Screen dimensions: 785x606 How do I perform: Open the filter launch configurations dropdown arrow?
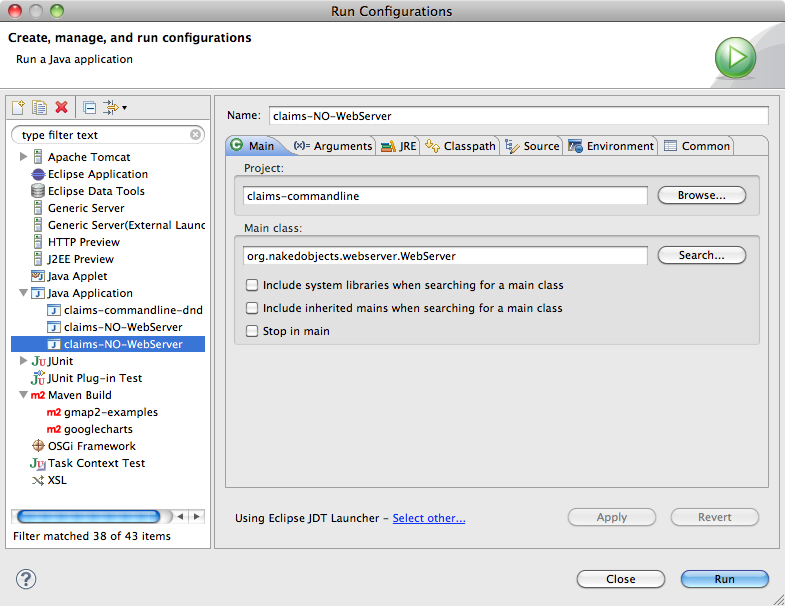[124, 108]
